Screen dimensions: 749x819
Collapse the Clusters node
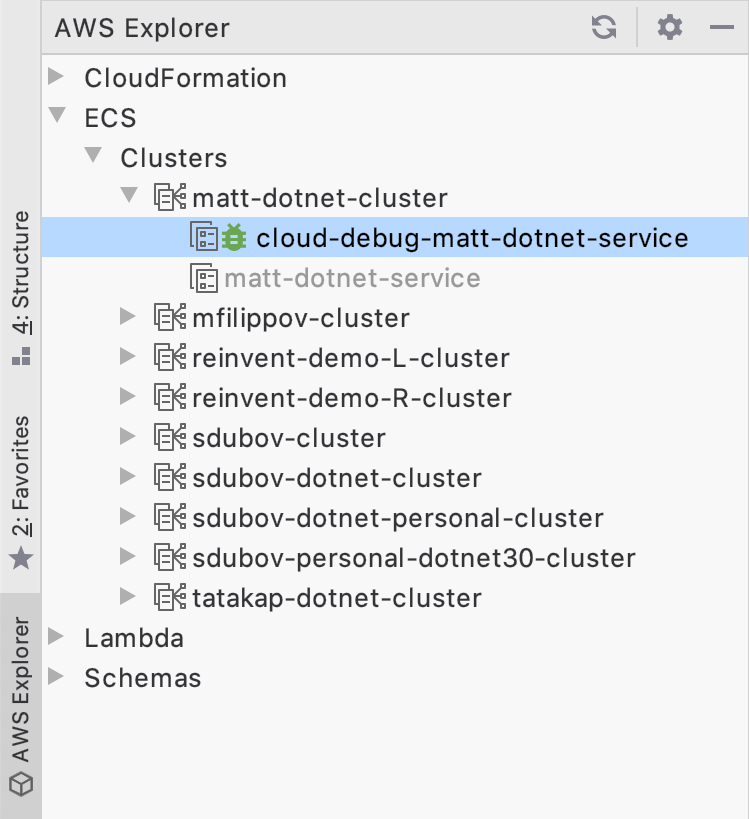pos(93,155)
